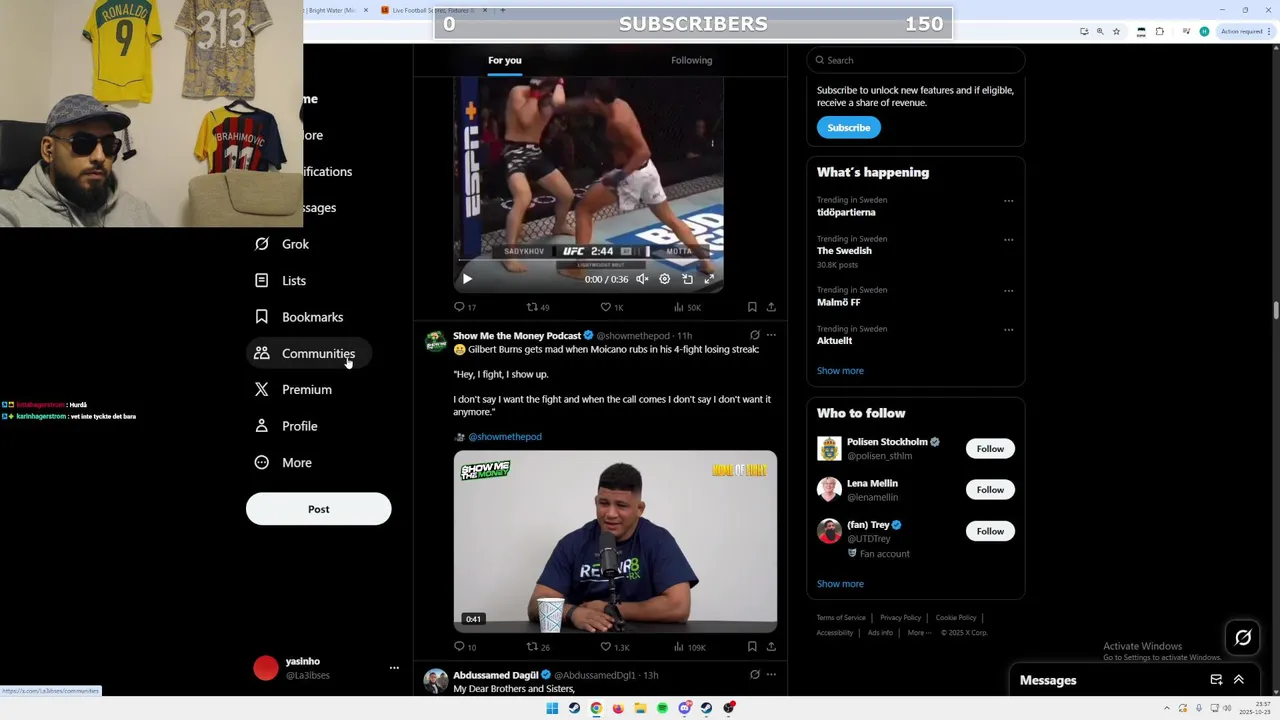1280x720 pixels.
Task: Reply to the UFC video post (17)
Action: (465, 307)
